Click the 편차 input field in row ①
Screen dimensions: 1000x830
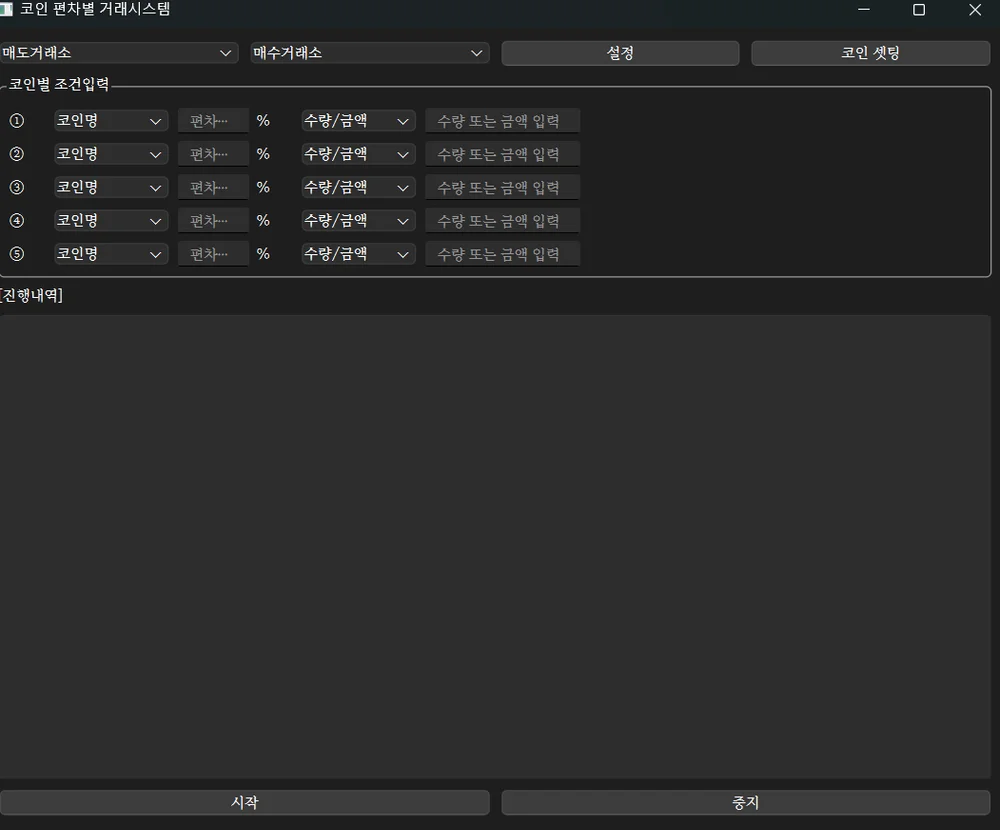(x=213, y=121)
